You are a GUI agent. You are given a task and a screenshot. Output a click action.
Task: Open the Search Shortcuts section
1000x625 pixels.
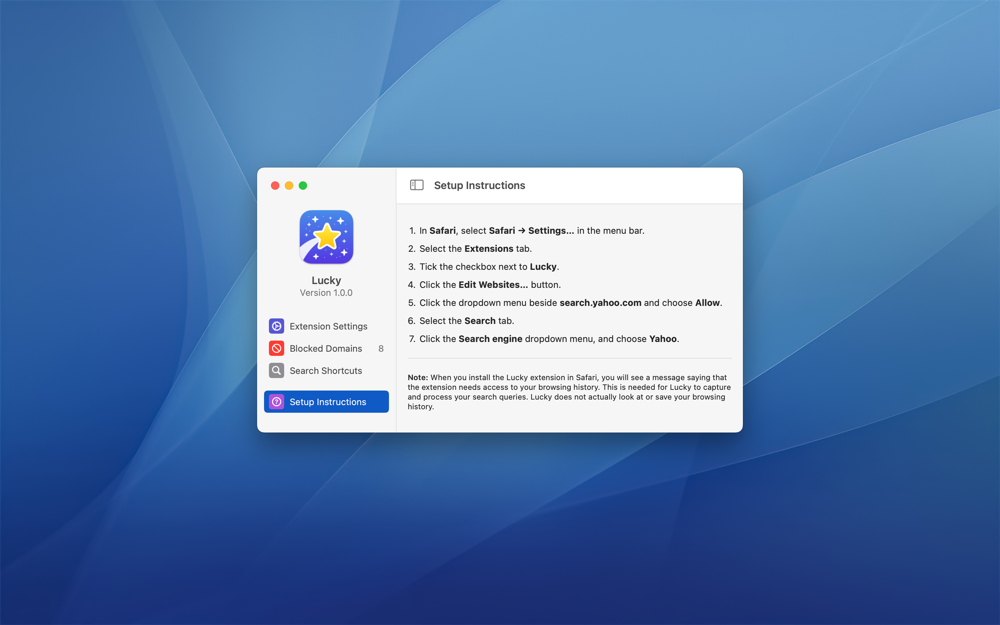click(327, 371)
